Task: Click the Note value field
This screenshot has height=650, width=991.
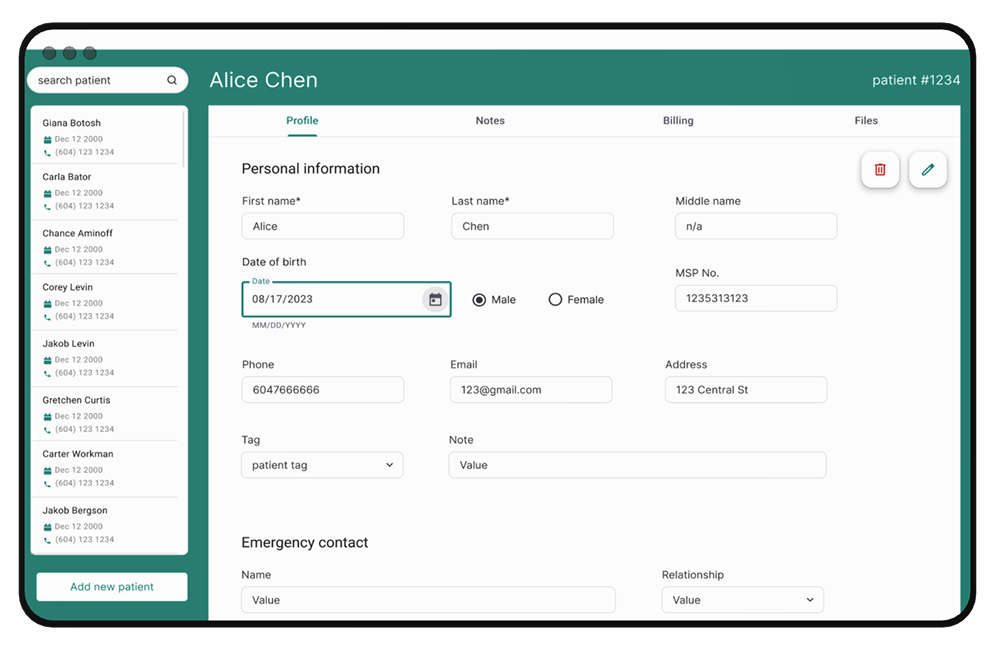Action: click(637, 465)
